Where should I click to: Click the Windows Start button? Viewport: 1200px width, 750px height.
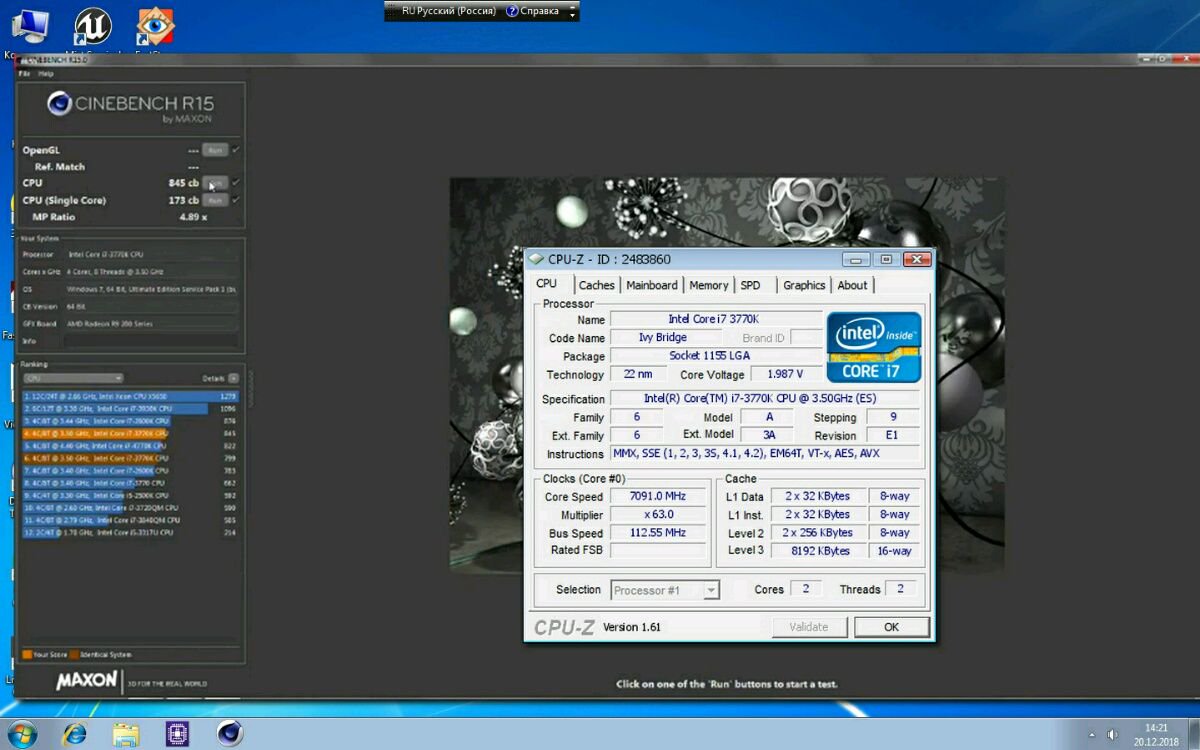[x=21, y=734]
